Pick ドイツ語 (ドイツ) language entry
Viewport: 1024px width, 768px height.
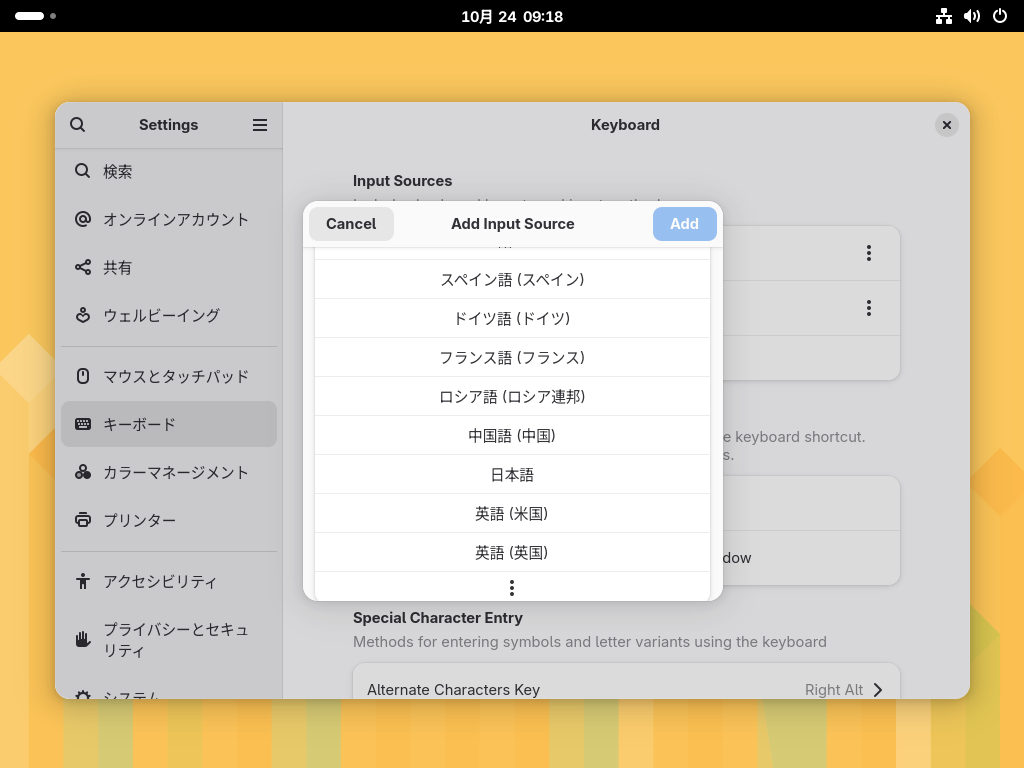[x=512, y=319]
